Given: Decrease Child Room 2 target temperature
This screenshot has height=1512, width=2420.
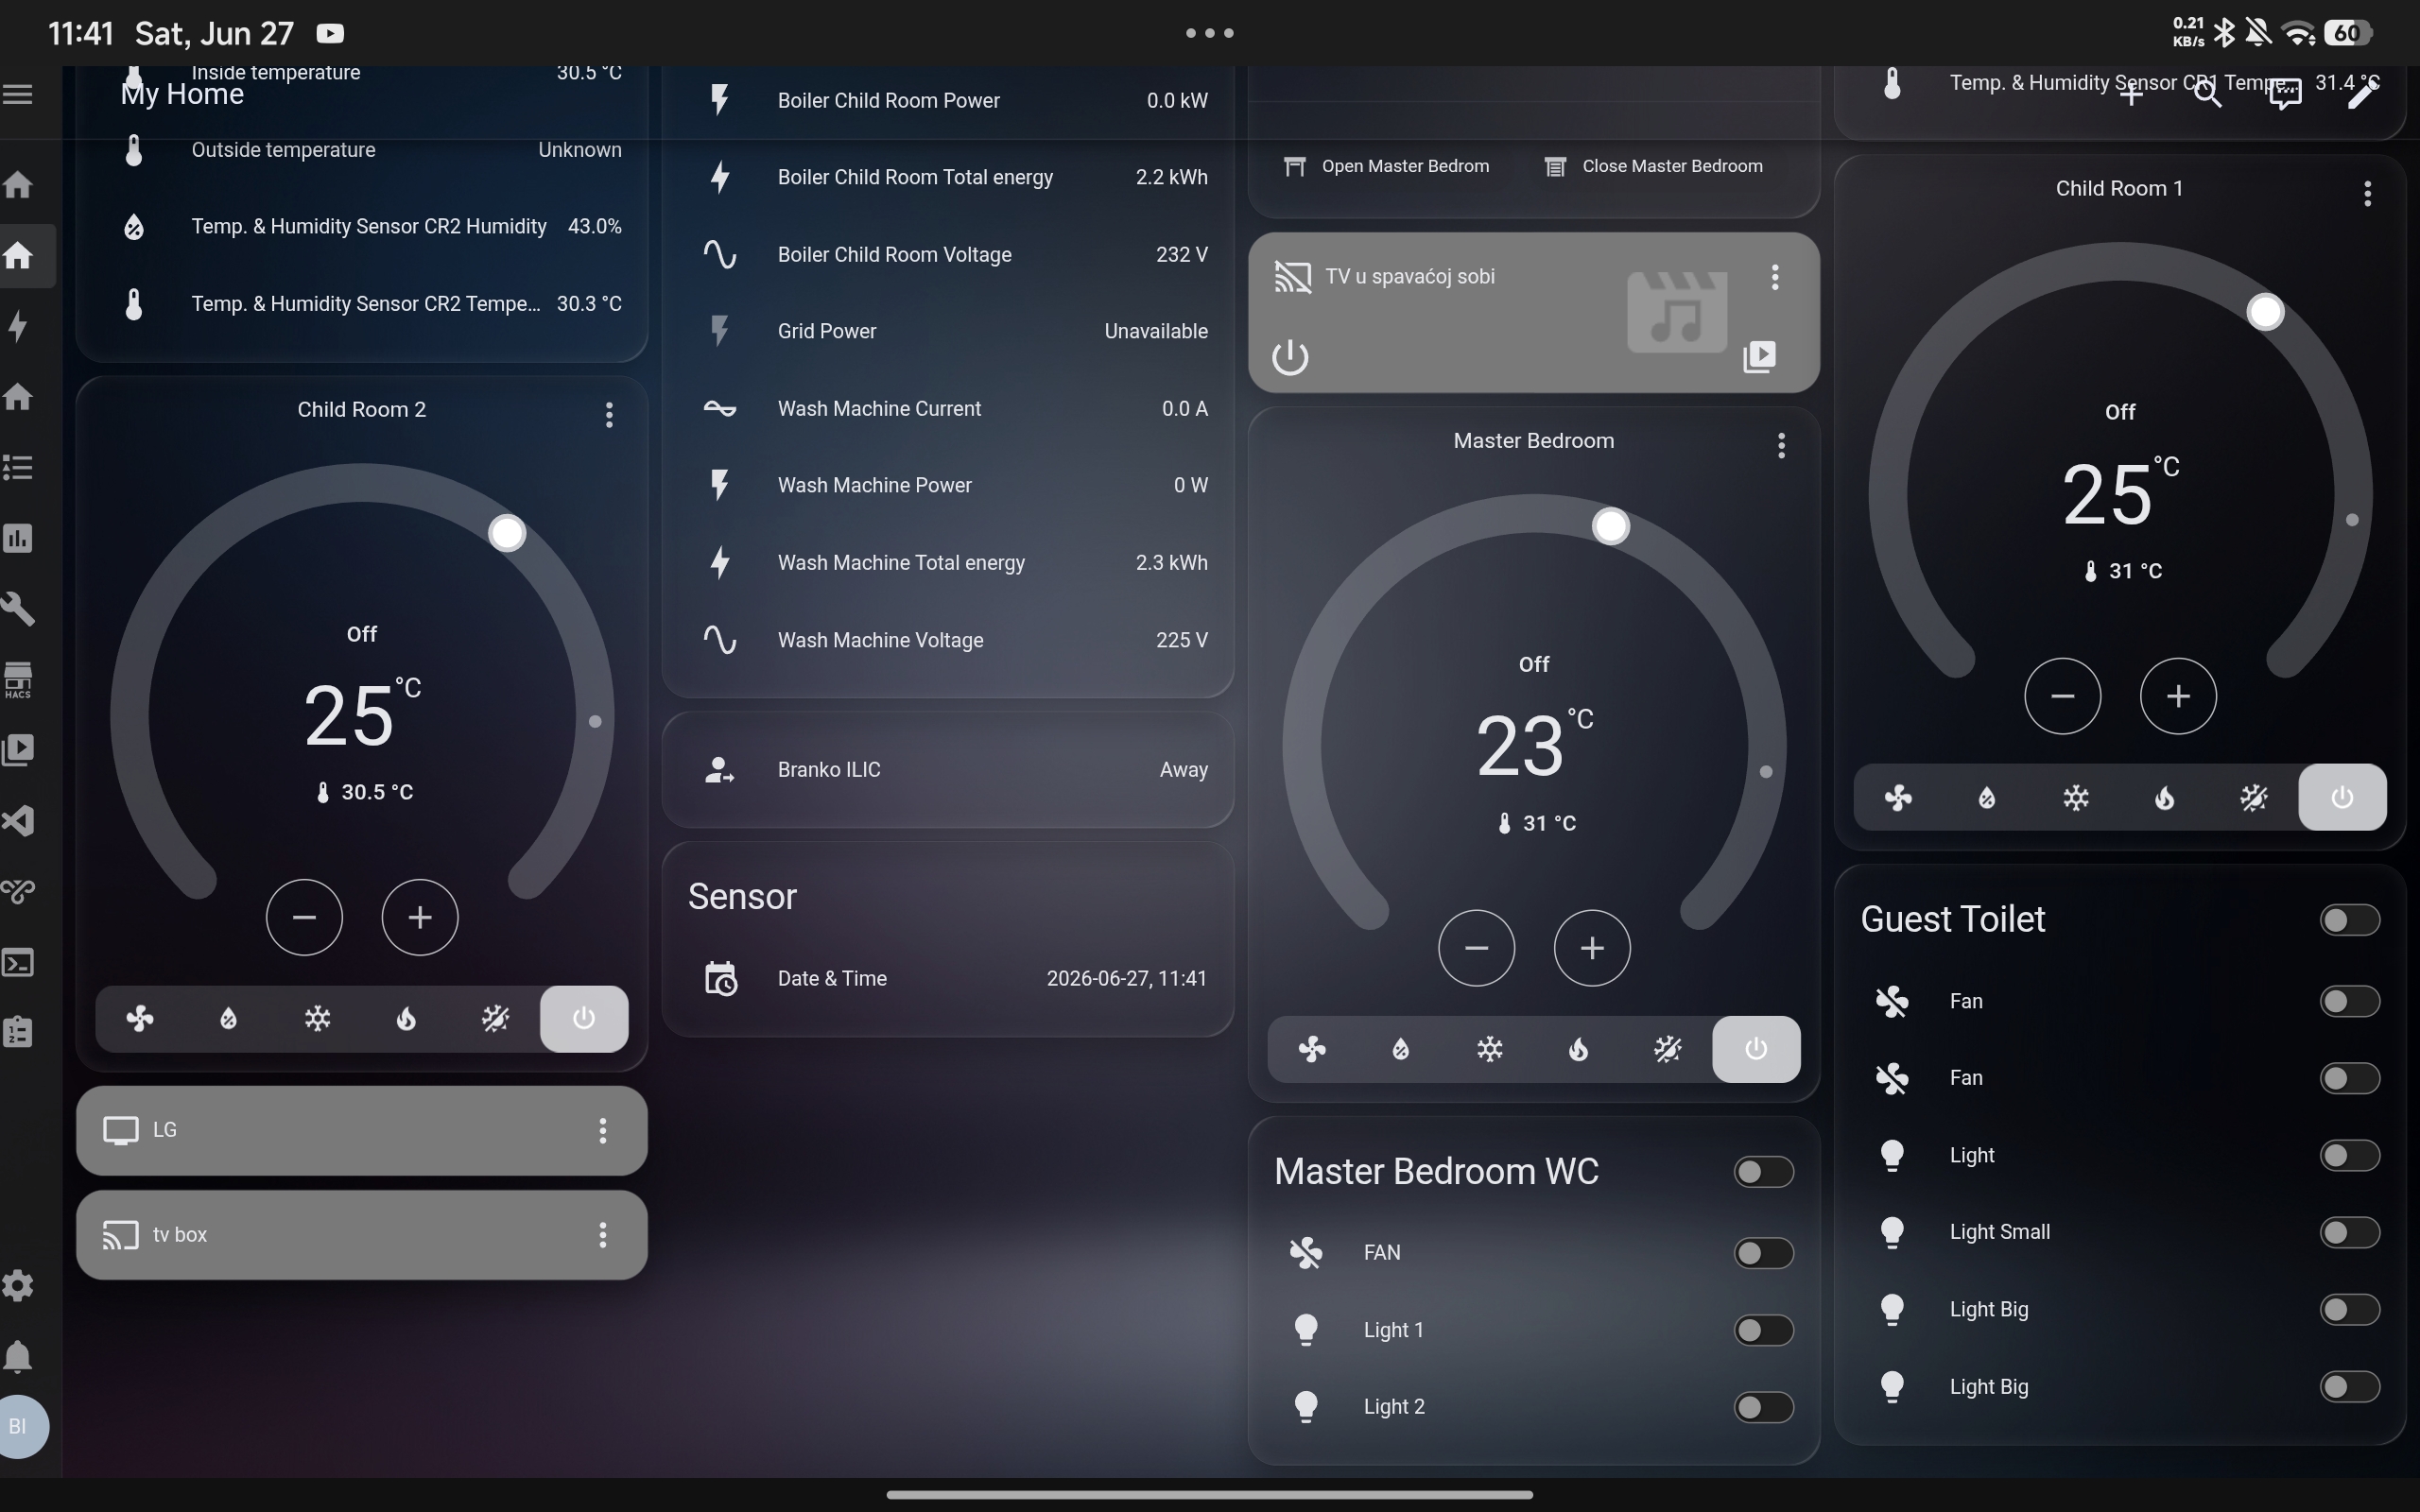Looking at the screenshot, I should [304, 917].
